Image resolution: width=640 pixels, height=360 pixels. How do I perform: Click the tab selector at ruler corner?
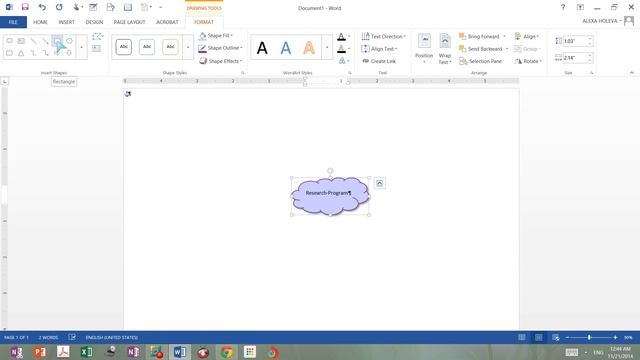tap(4, 82)
